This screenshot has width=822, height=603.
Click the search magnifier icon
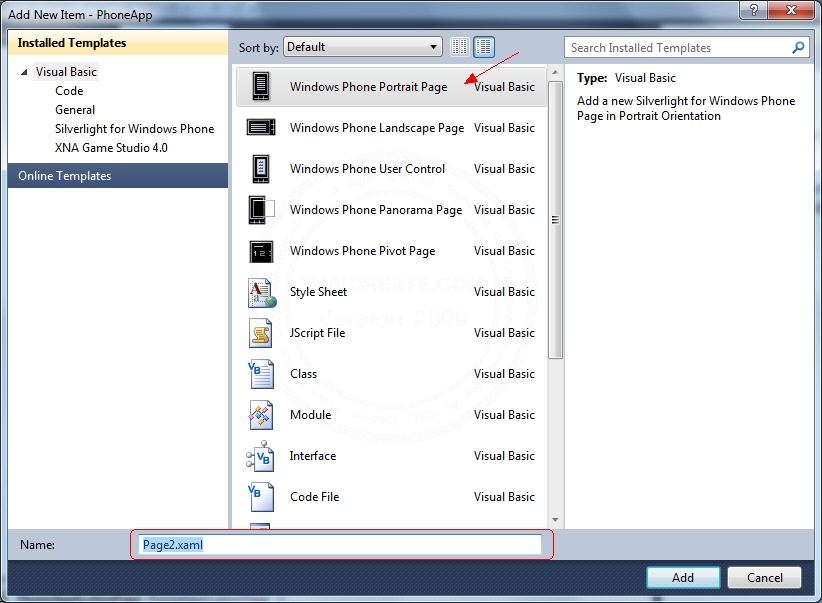(x=798, y=48)
